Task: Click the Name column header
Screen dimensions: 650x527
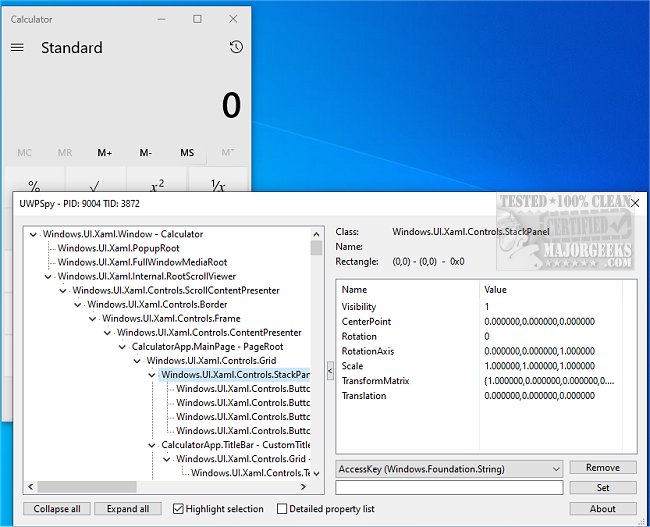Action: pos(407,289)
